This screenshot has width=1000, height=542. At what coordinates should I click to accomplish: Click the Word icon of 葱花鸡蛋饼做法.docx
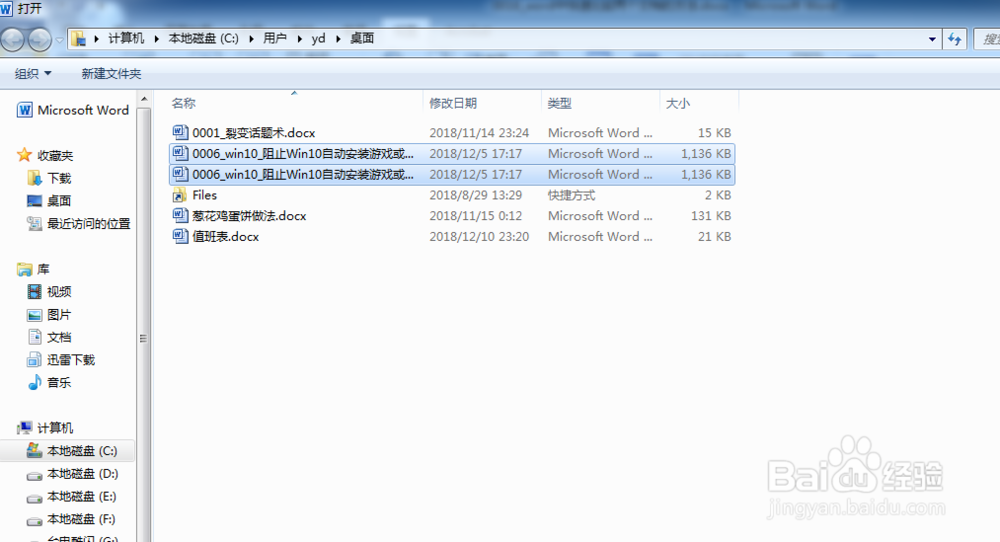(x=180, y=216)
